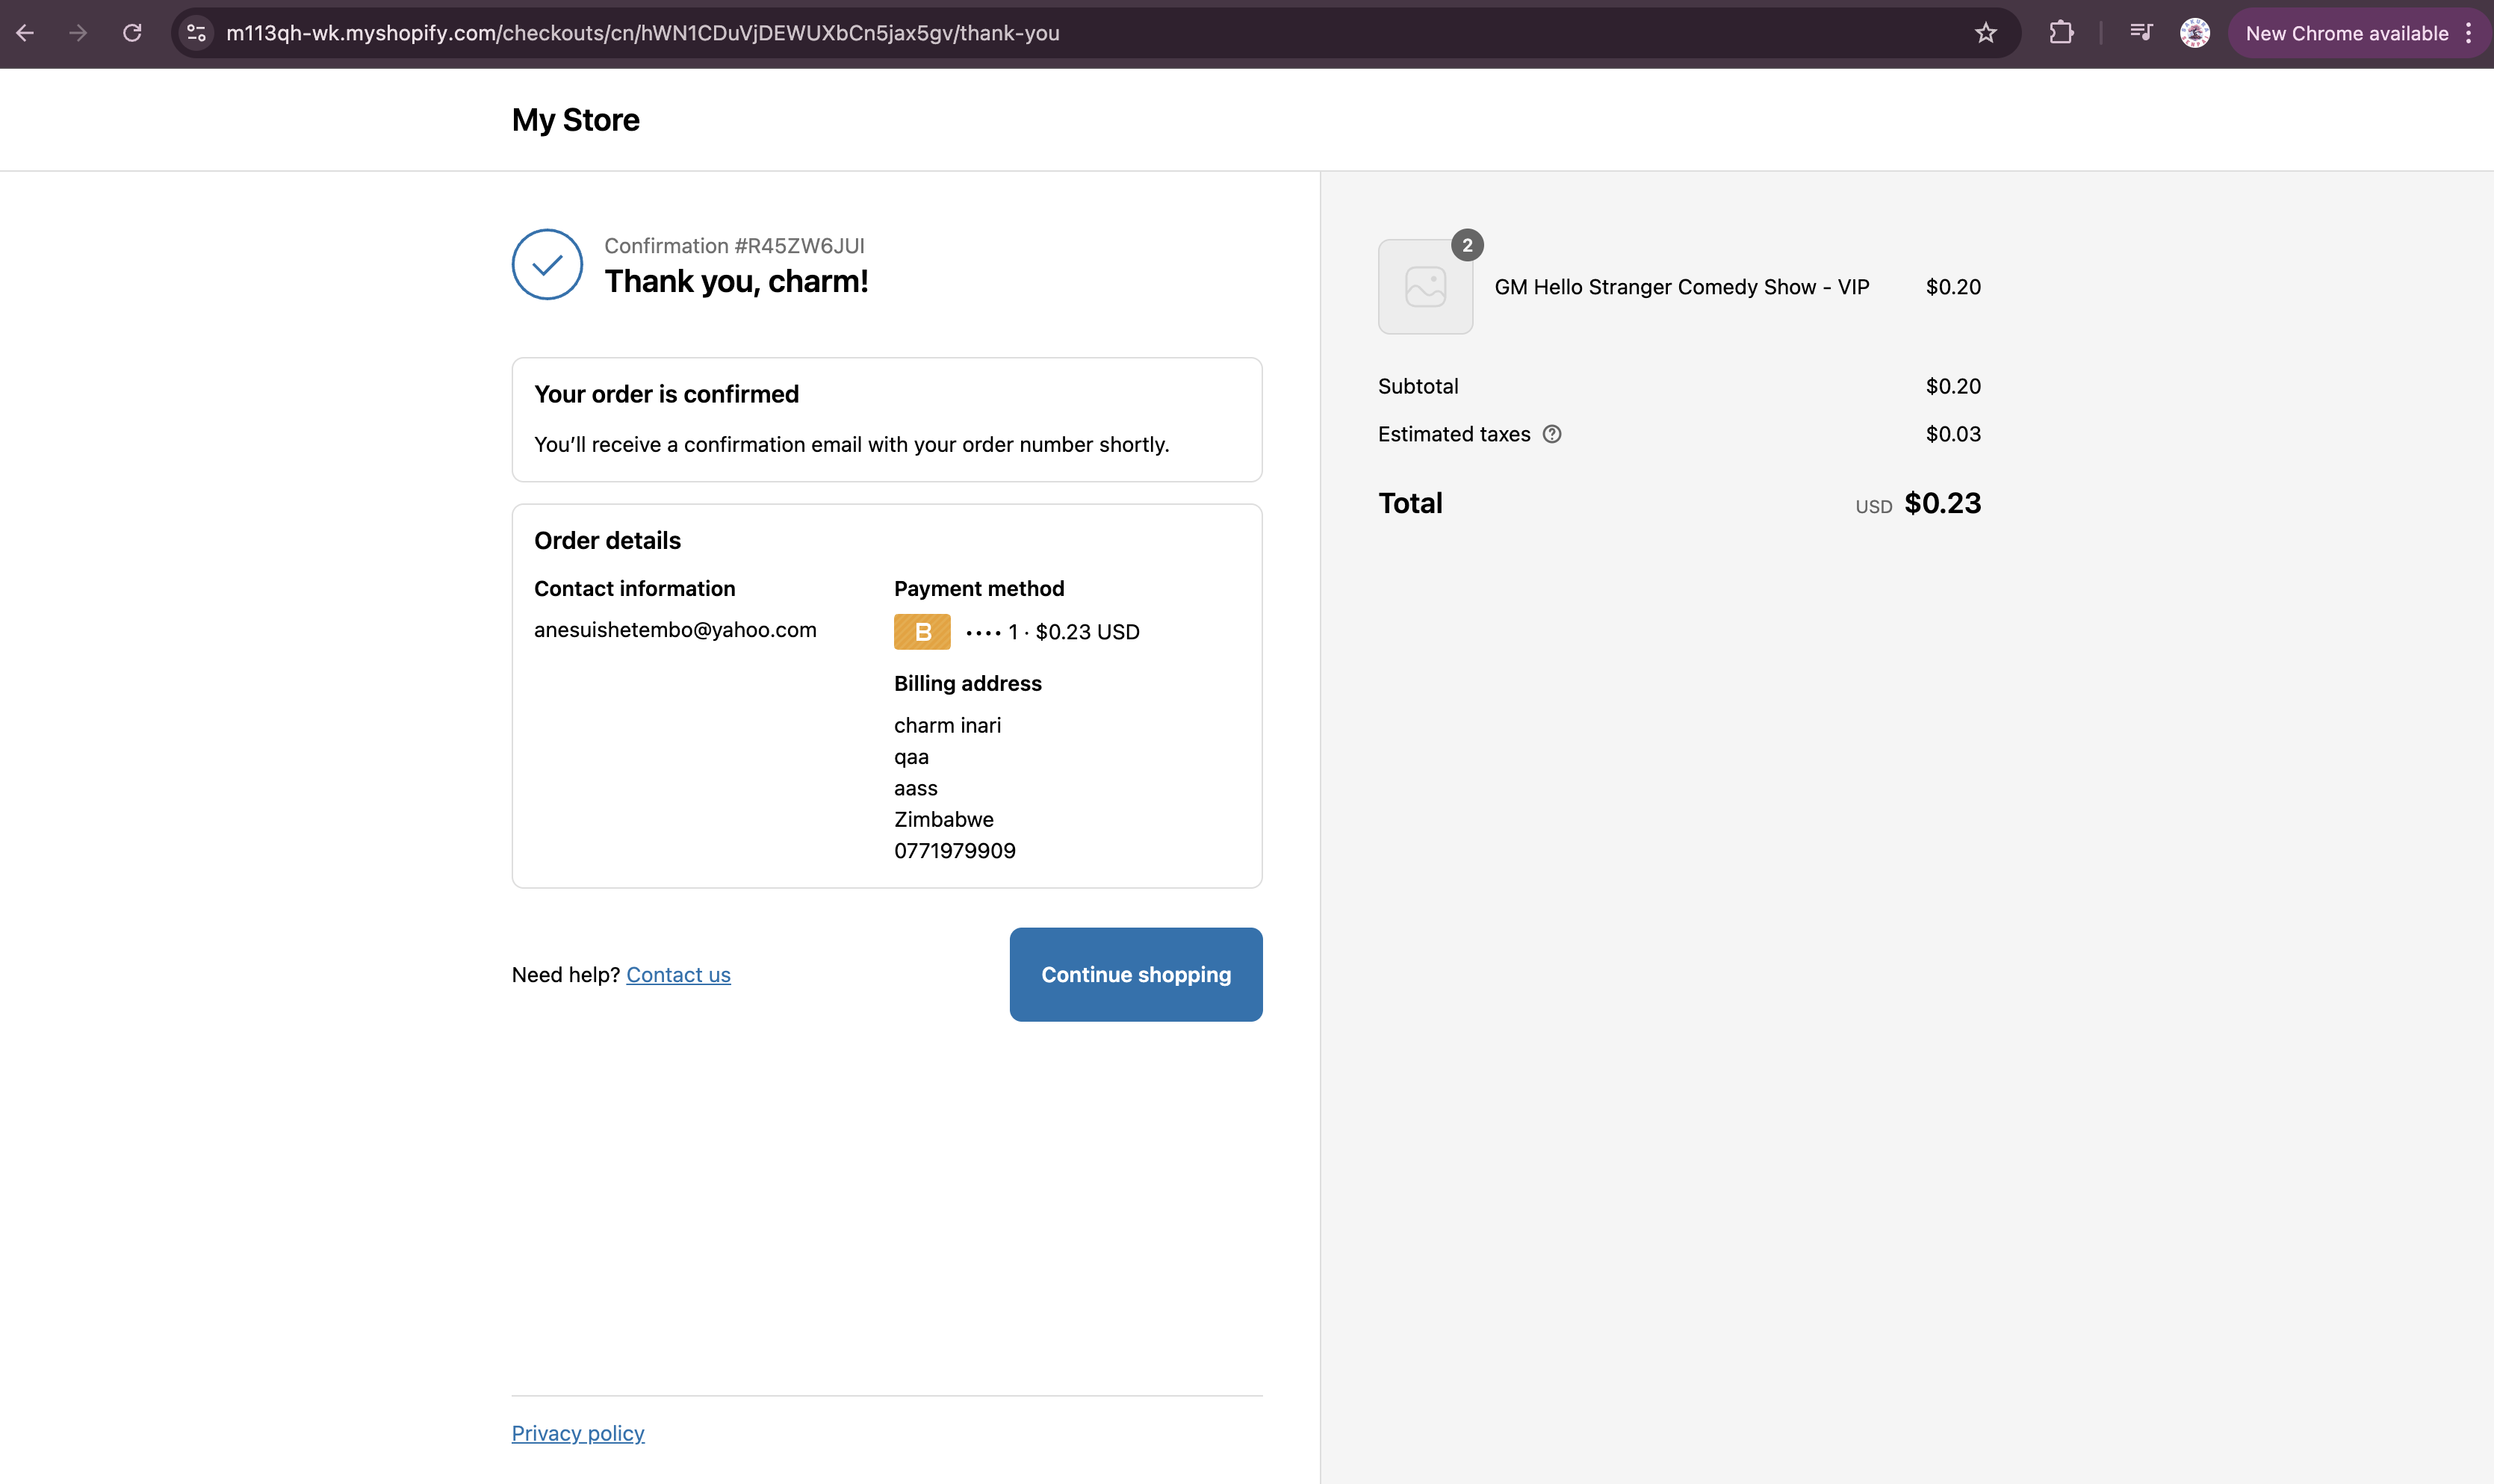Click the estimated taxes help icon

click(1552, 434)
